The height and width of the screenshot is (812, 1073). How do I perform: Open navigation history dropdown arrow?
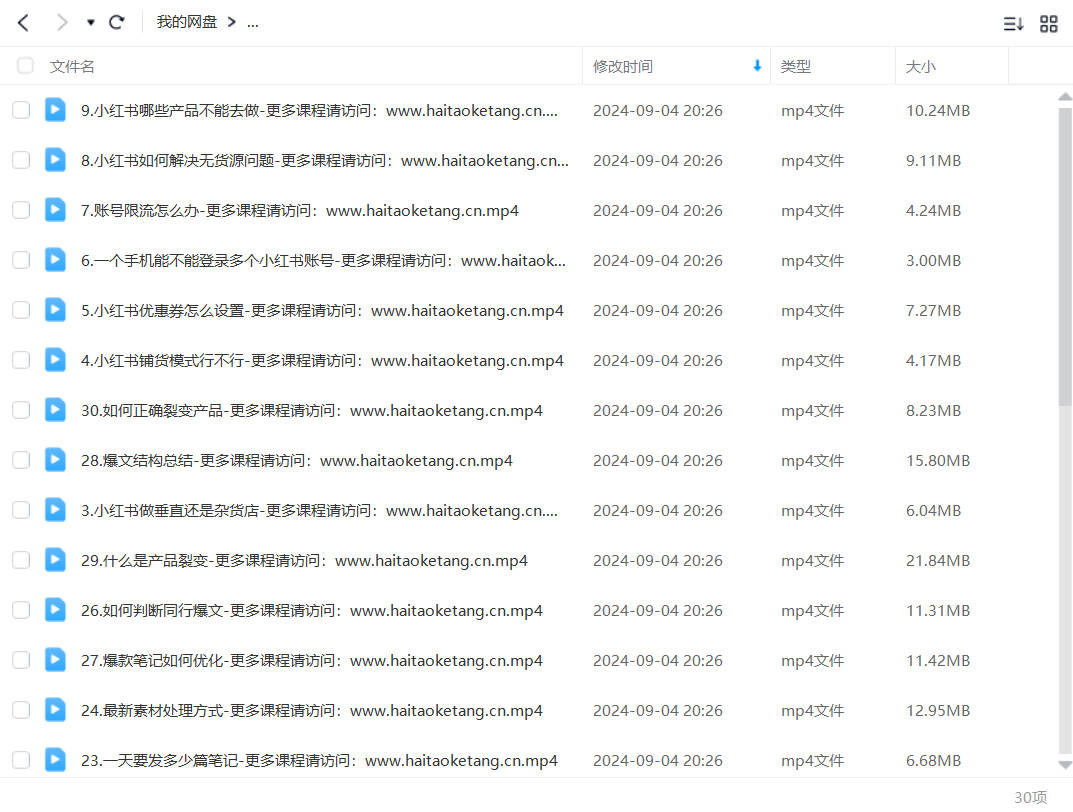click(90, 23)
